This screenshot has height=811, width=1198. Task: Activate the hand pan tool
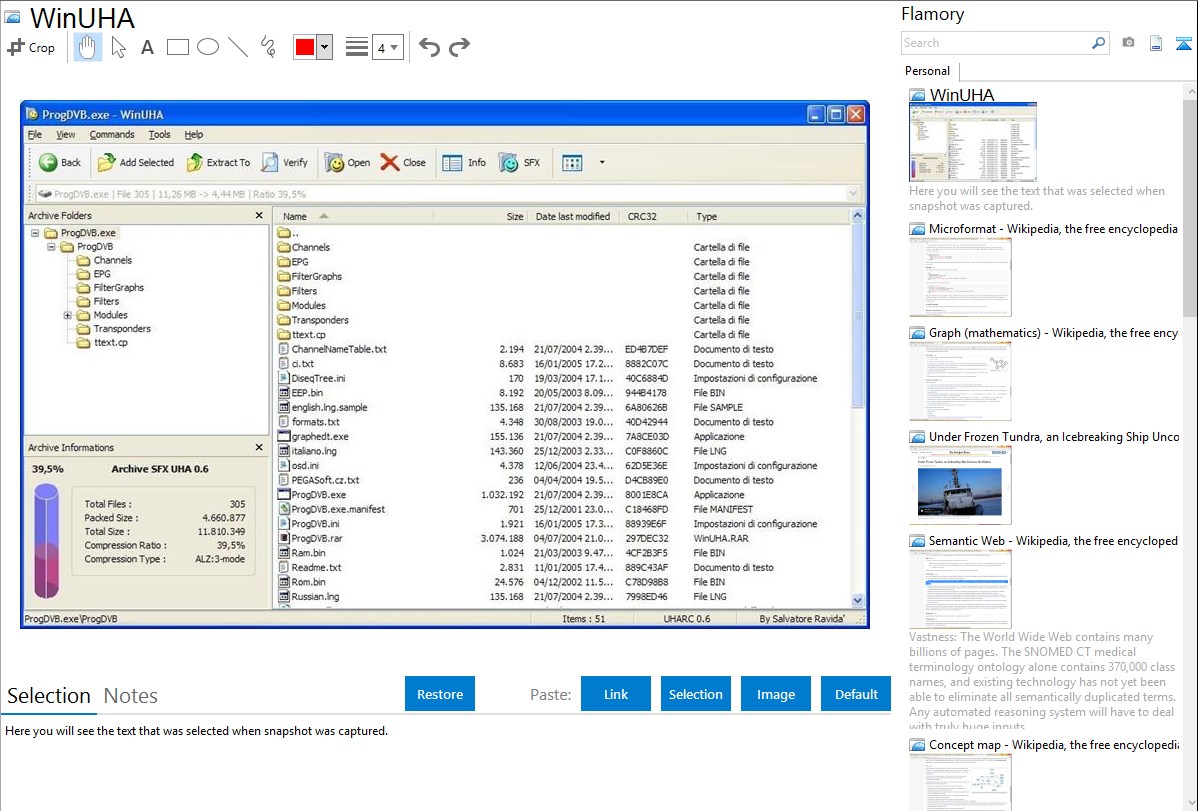[x=88, y=47]
